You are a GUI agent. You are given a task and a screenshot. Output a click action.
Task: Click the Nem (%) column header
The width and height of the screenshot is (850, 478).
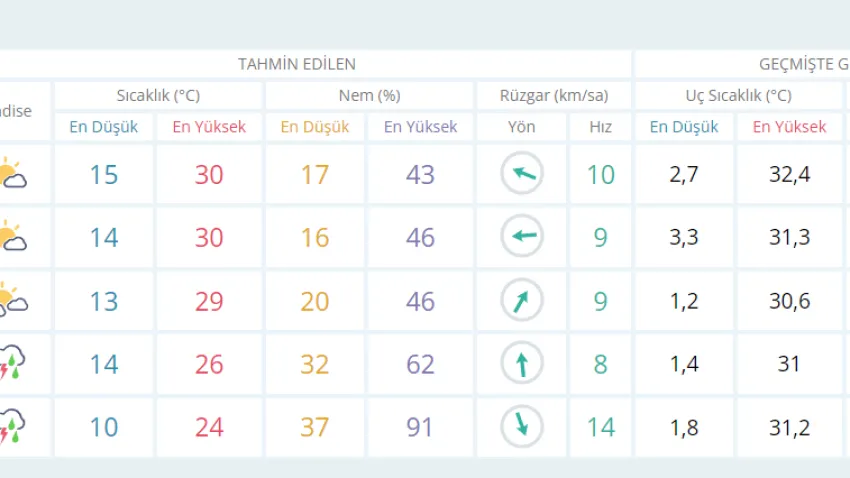(x=369, y=96)
